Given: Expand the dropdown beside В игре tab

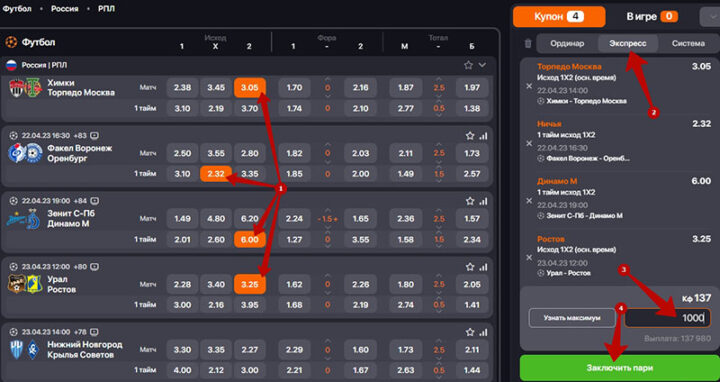Looking at the screenshot, I should (710, 17).
